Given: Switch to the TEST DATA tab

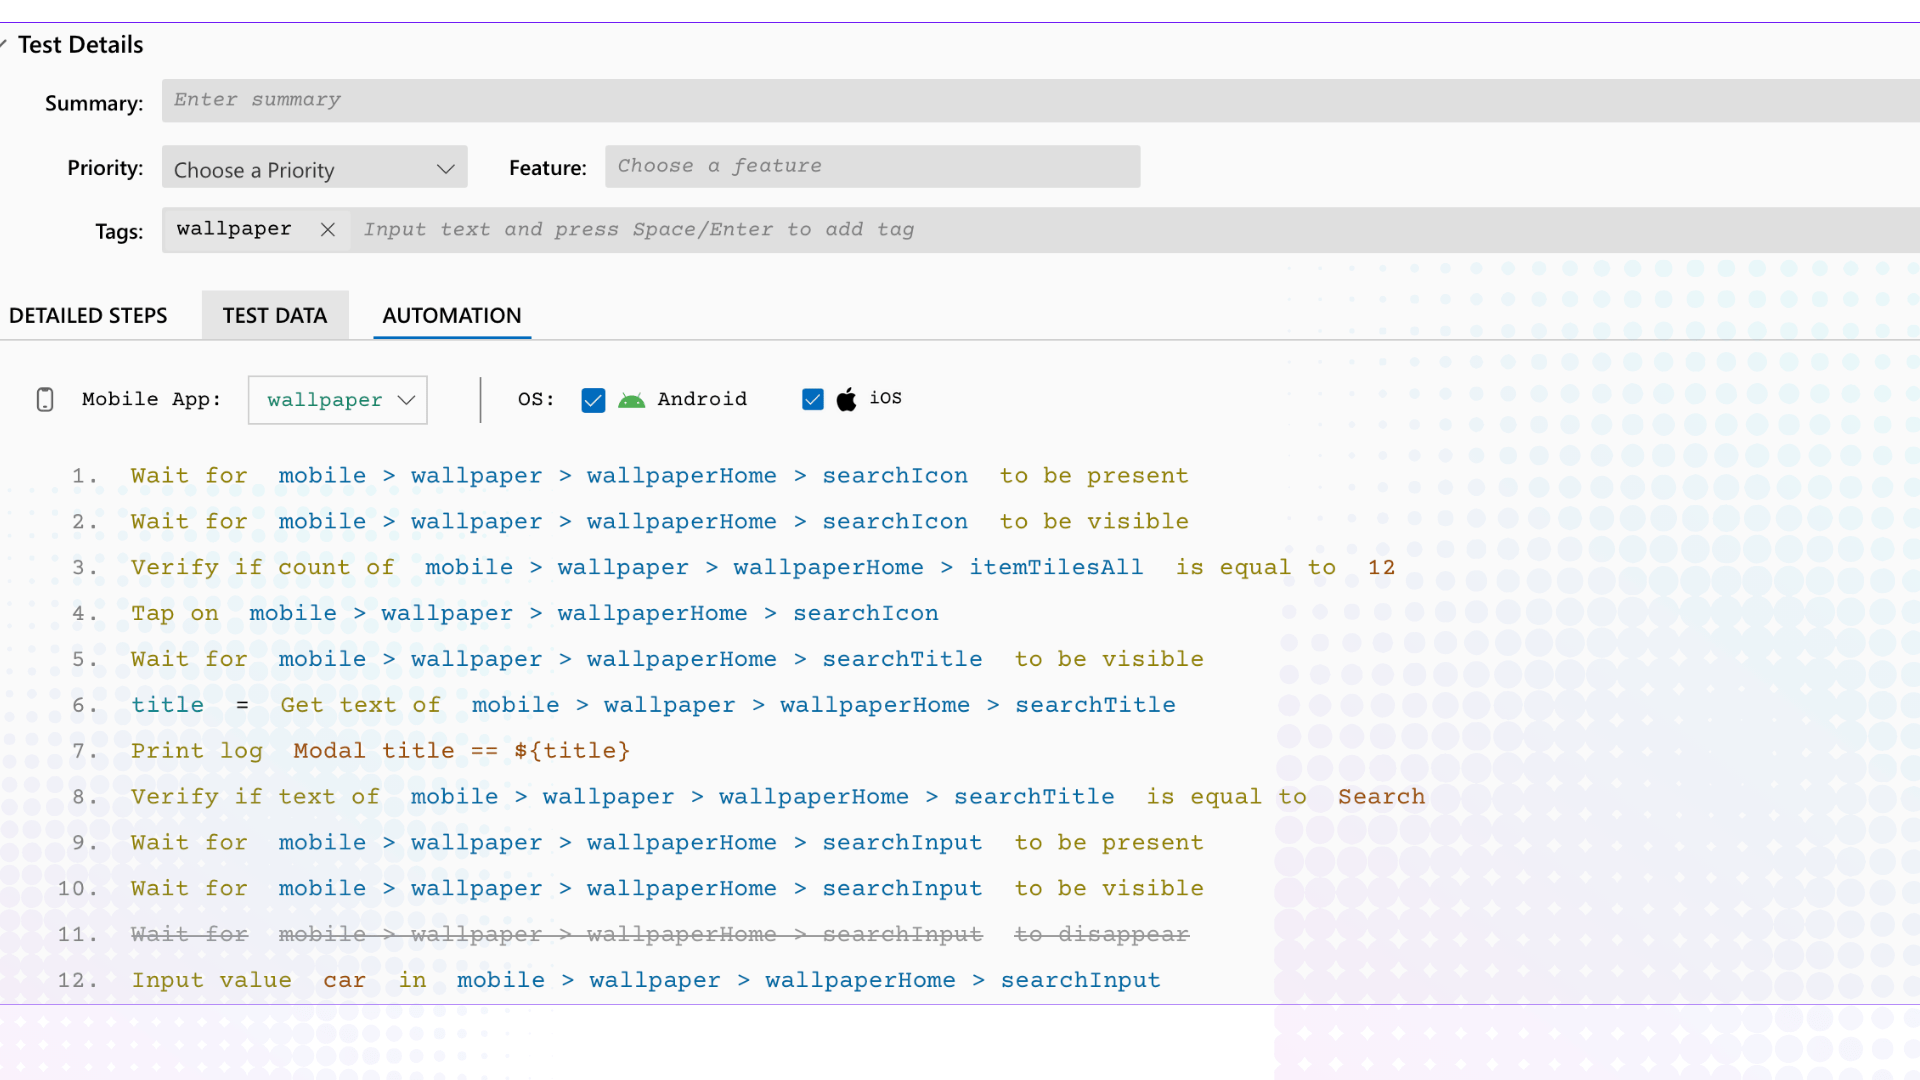Looking at the screenshot, I should tap(275, 315).
